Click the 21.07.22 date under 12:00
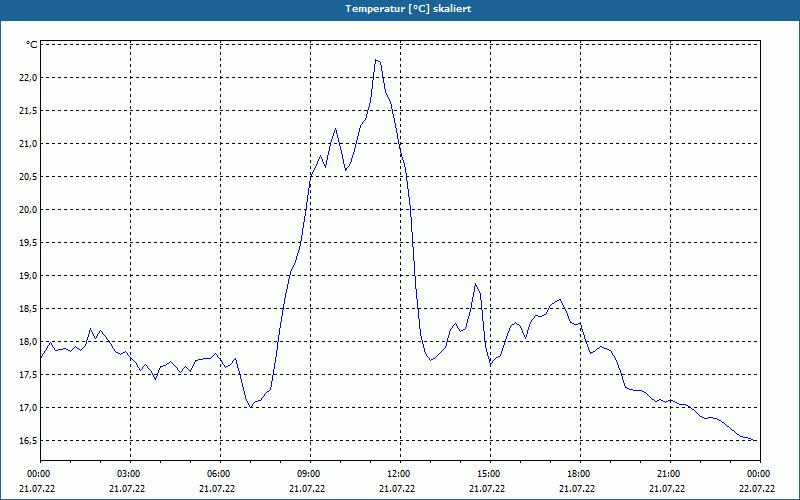This screenshot has height=500, width=800. coord(397,489)
